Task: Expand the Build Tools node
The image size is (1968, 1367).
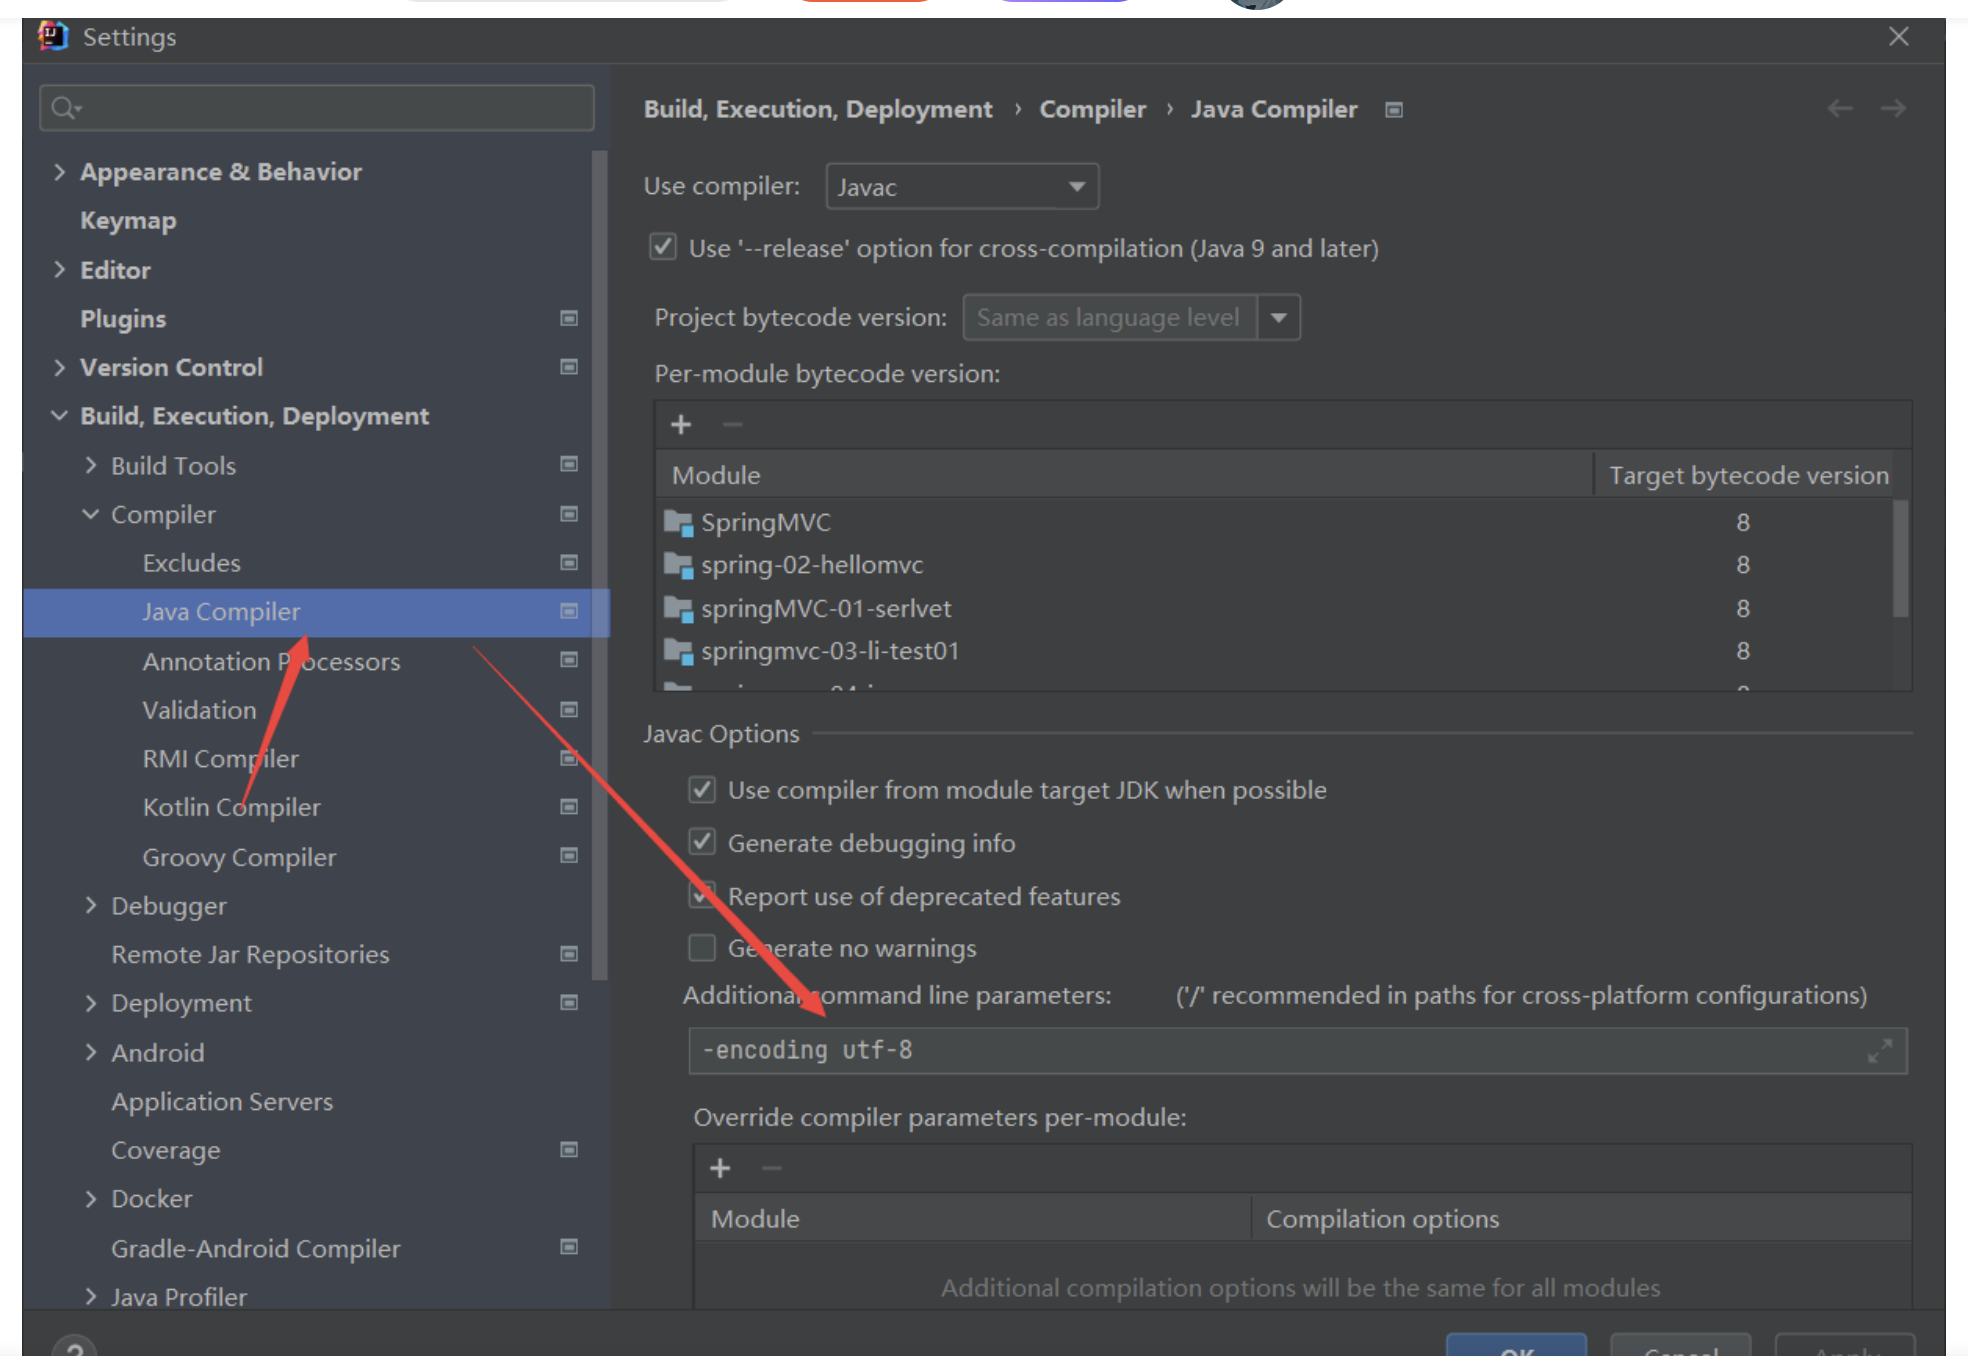Action: (91, 465)
